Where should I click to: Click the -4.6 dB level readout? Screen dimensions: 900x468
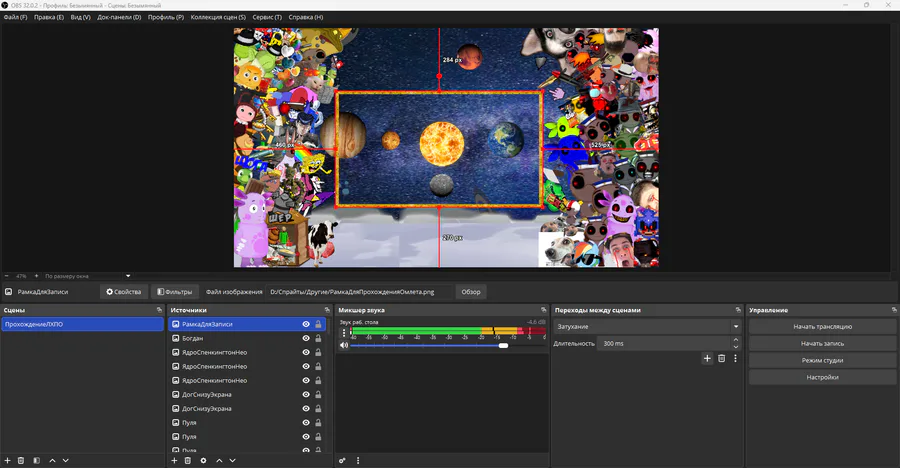click(536, 322)
